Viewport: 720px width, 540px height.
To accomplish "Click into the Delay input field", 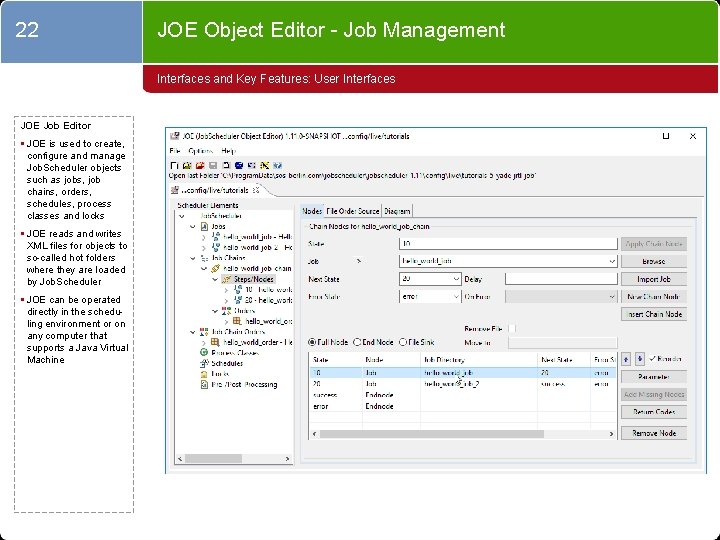I will pyautogui.click(x=561, y=279).
